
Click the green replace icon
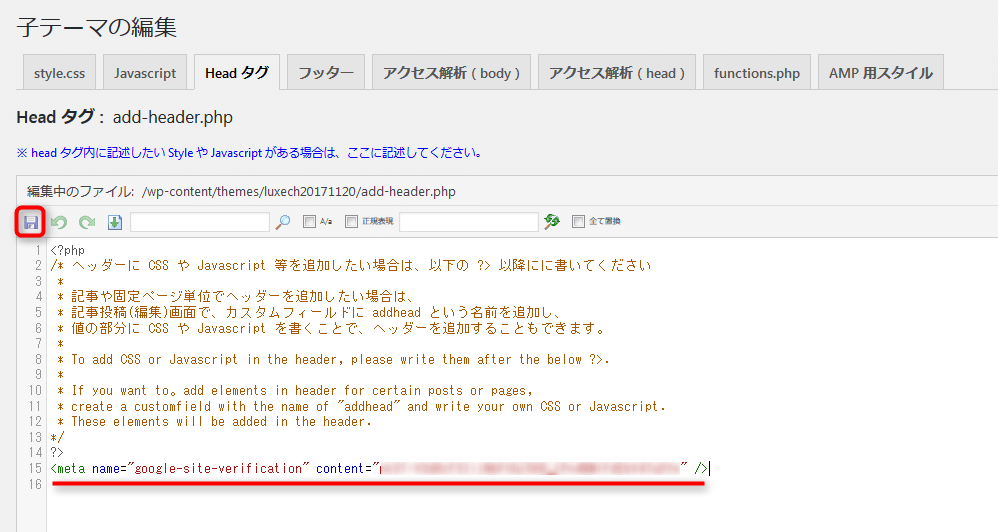pyautogui.click(x=551, y=222)
